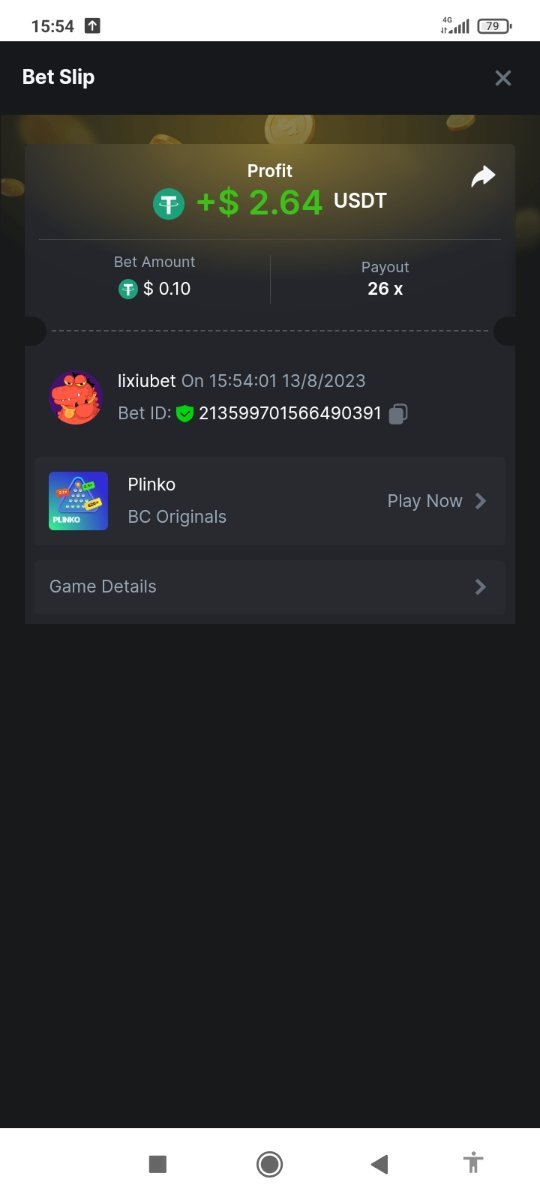Open lixiubet's dragon avatar
This screenshot has width=540, height=1200.
(76, 398)
